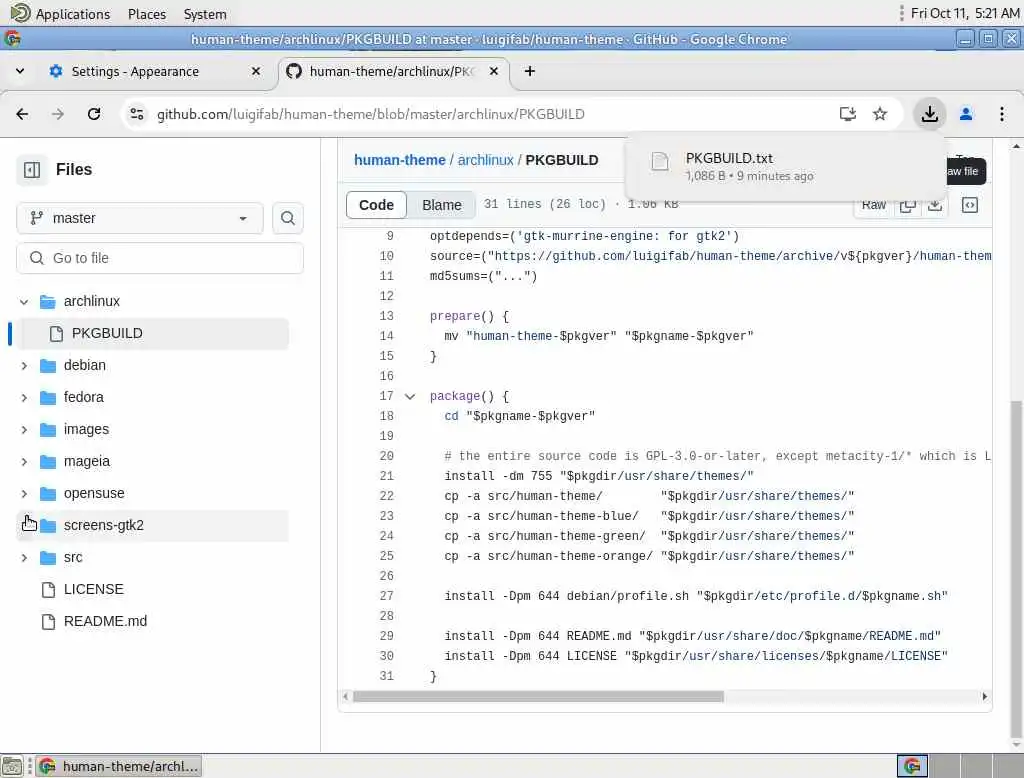The width and height of the screenshot is (1024, 778).
Task: Open the opensuse folder
Action: [x=93, y=494]
